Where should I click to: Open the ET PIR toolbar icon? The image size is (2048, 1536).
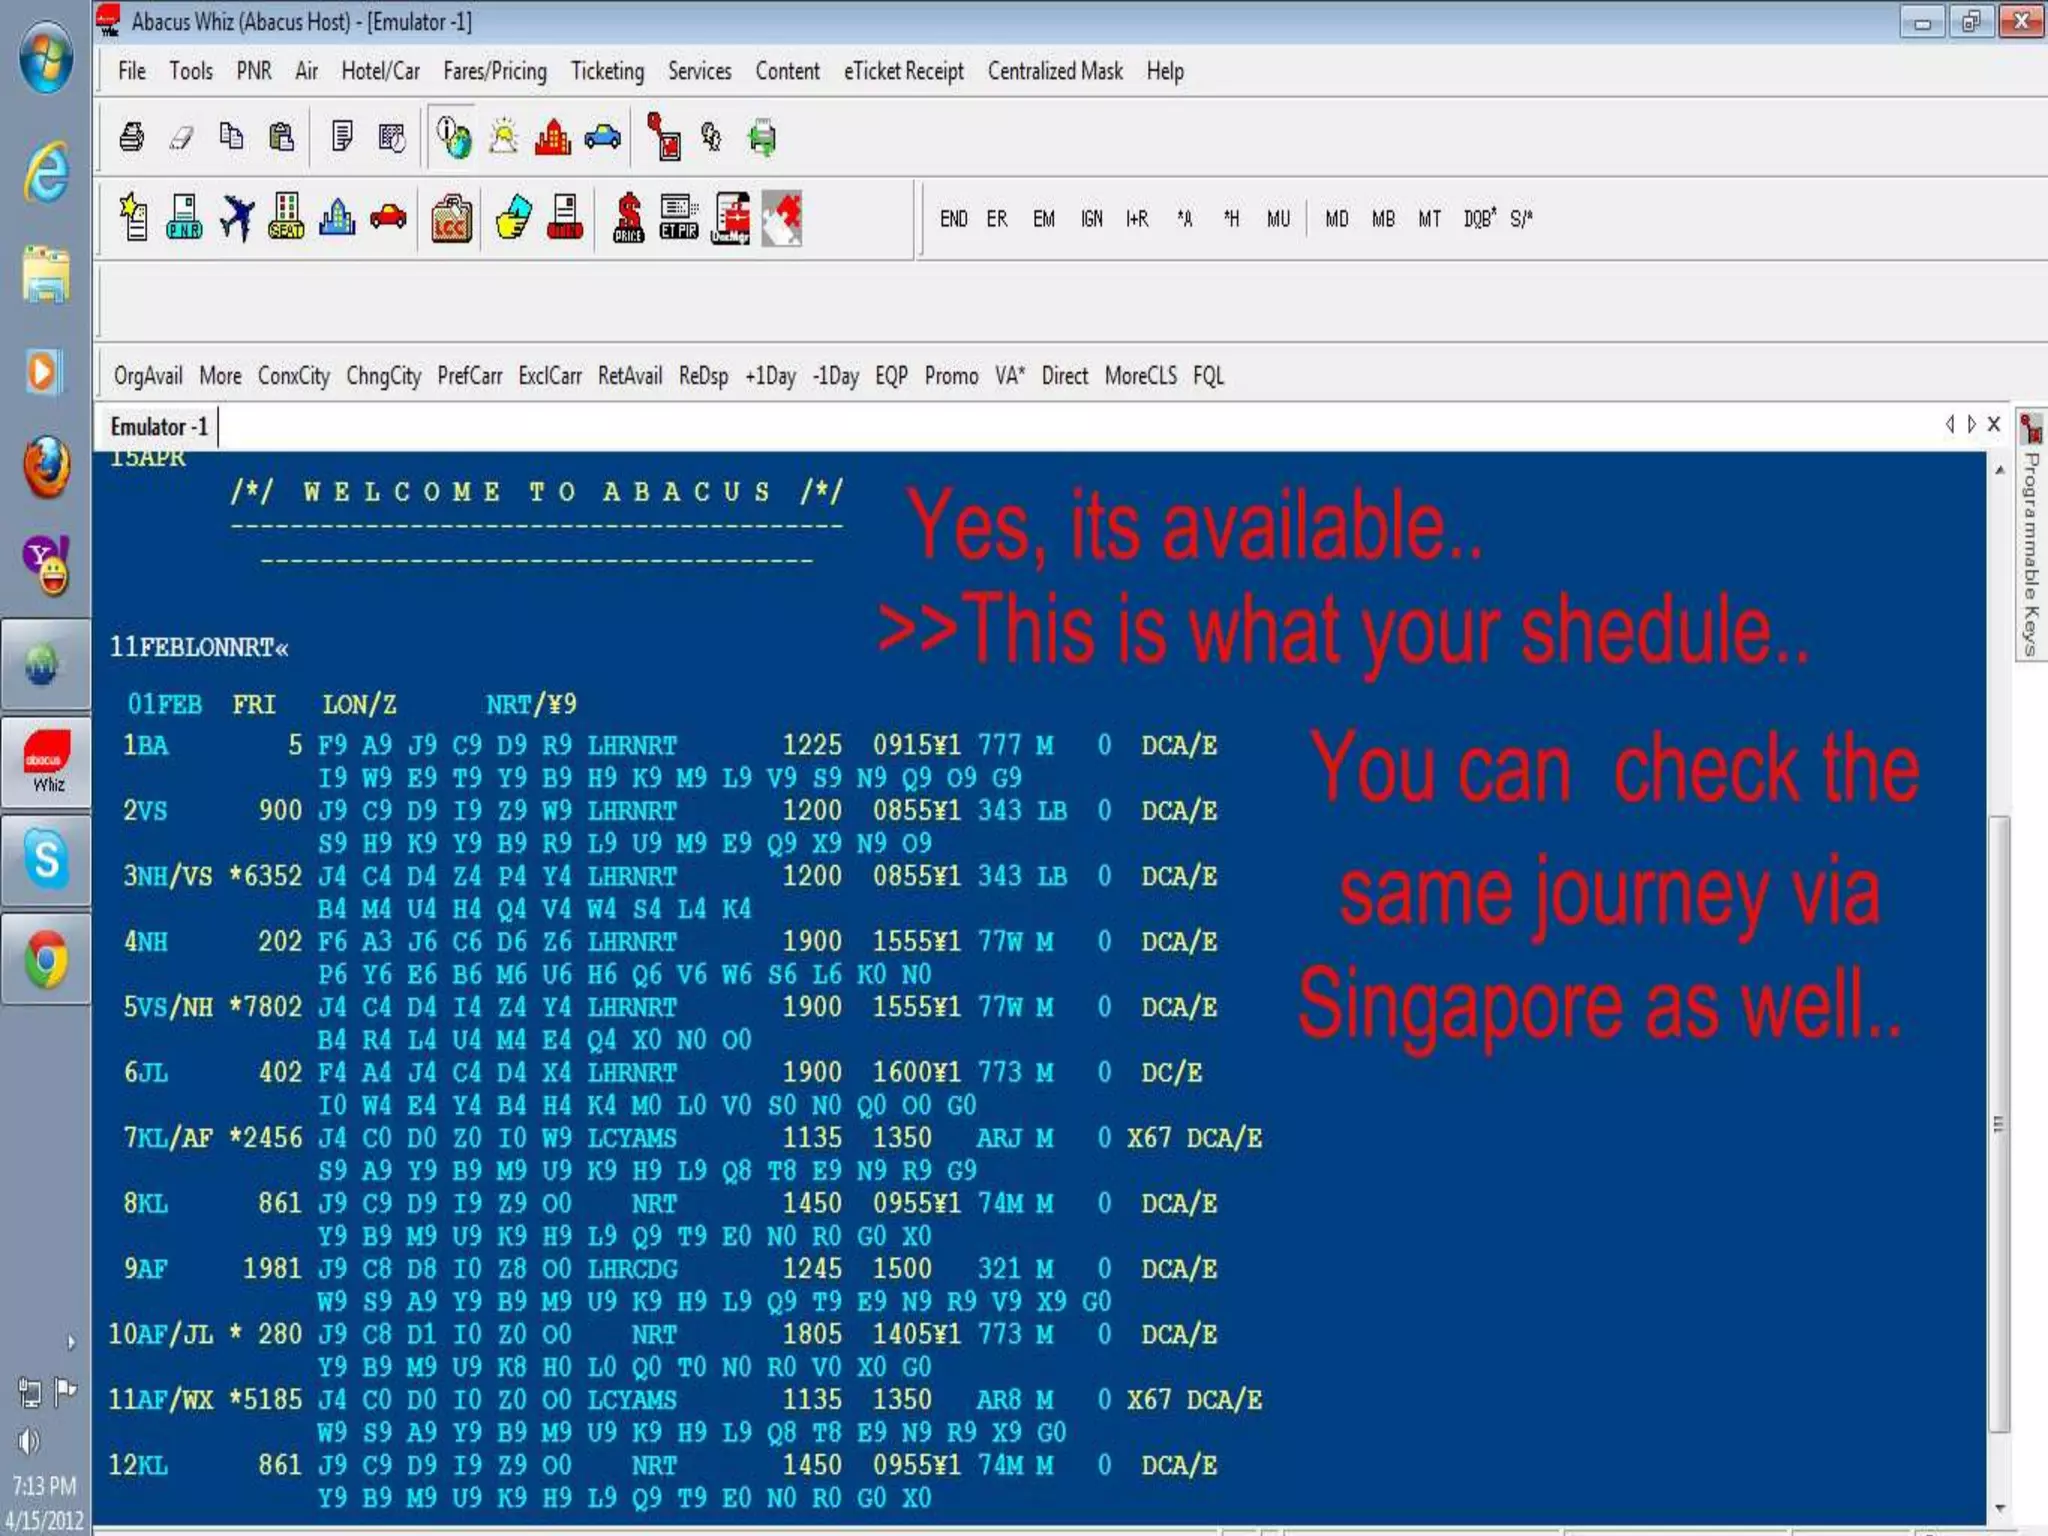tap(679, 218)
